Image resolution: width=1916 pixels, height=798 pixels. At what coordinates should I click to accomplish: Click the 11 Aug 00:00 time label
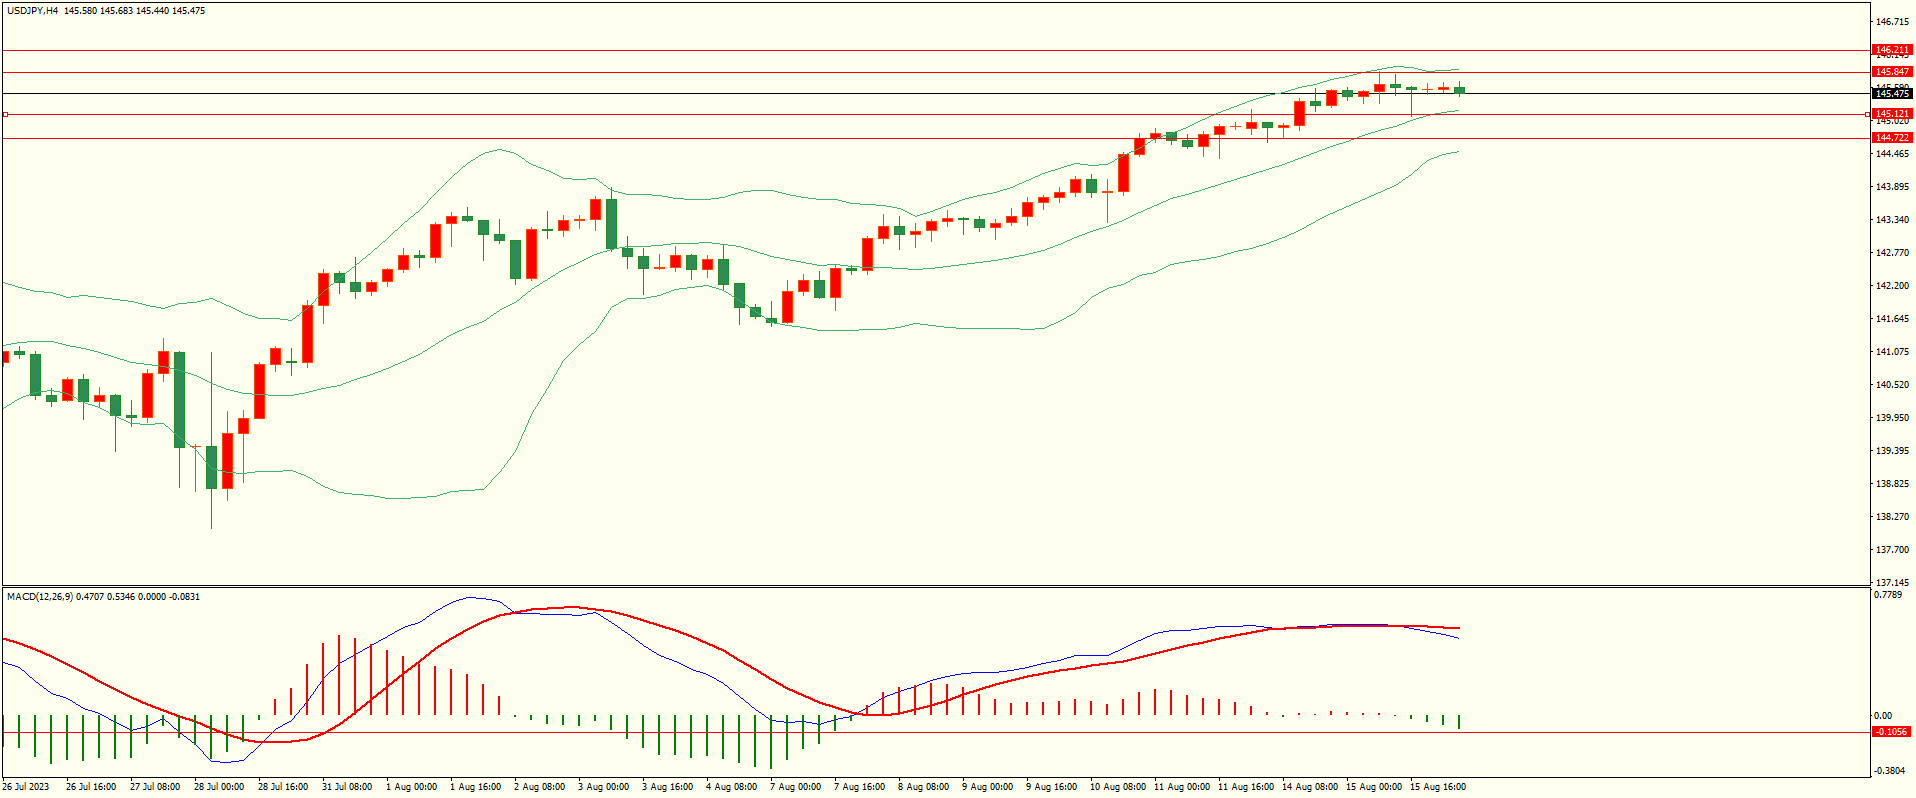click(x=1181, y=787)
